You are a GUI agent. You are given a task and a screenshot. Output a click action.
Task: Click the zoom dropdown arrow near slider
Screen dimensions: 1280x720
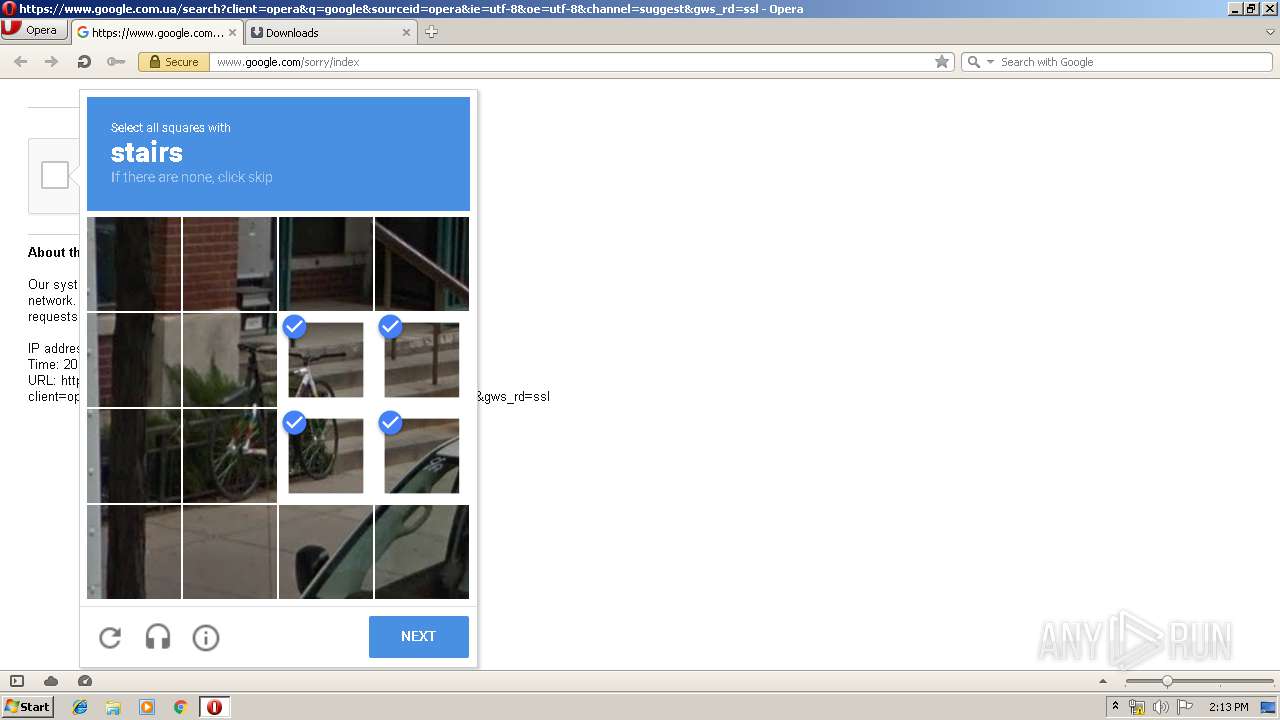1104,681
